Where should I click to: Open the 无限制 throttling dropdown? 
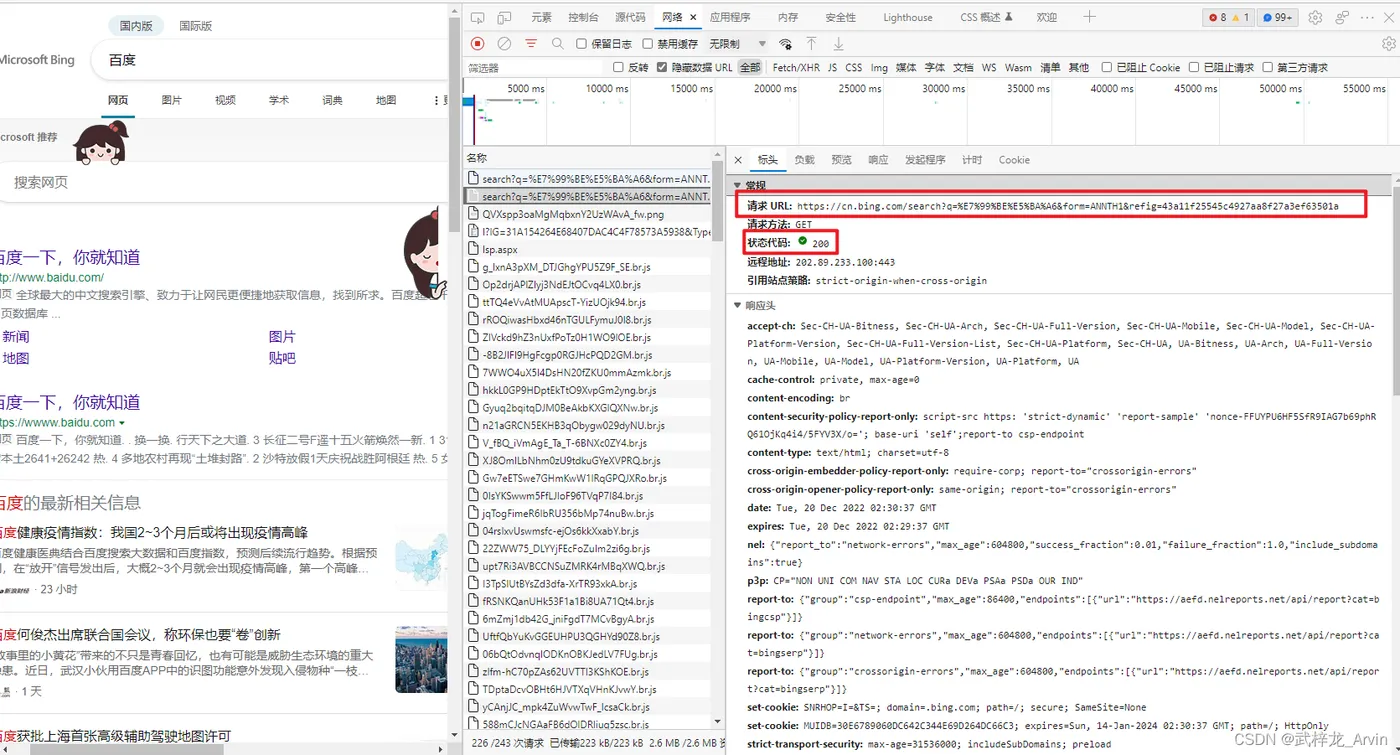pyautogui.click(x=737, y=44)
